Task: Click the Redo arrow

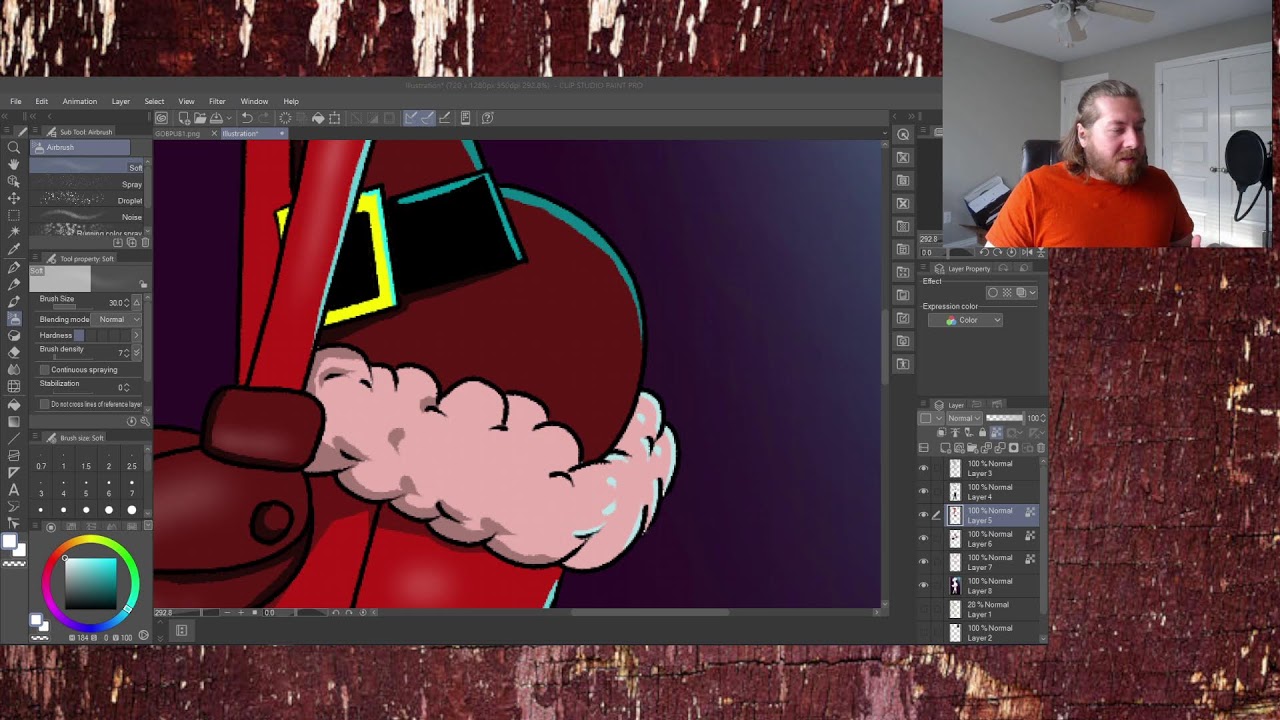Action: [x=262, y=118]
